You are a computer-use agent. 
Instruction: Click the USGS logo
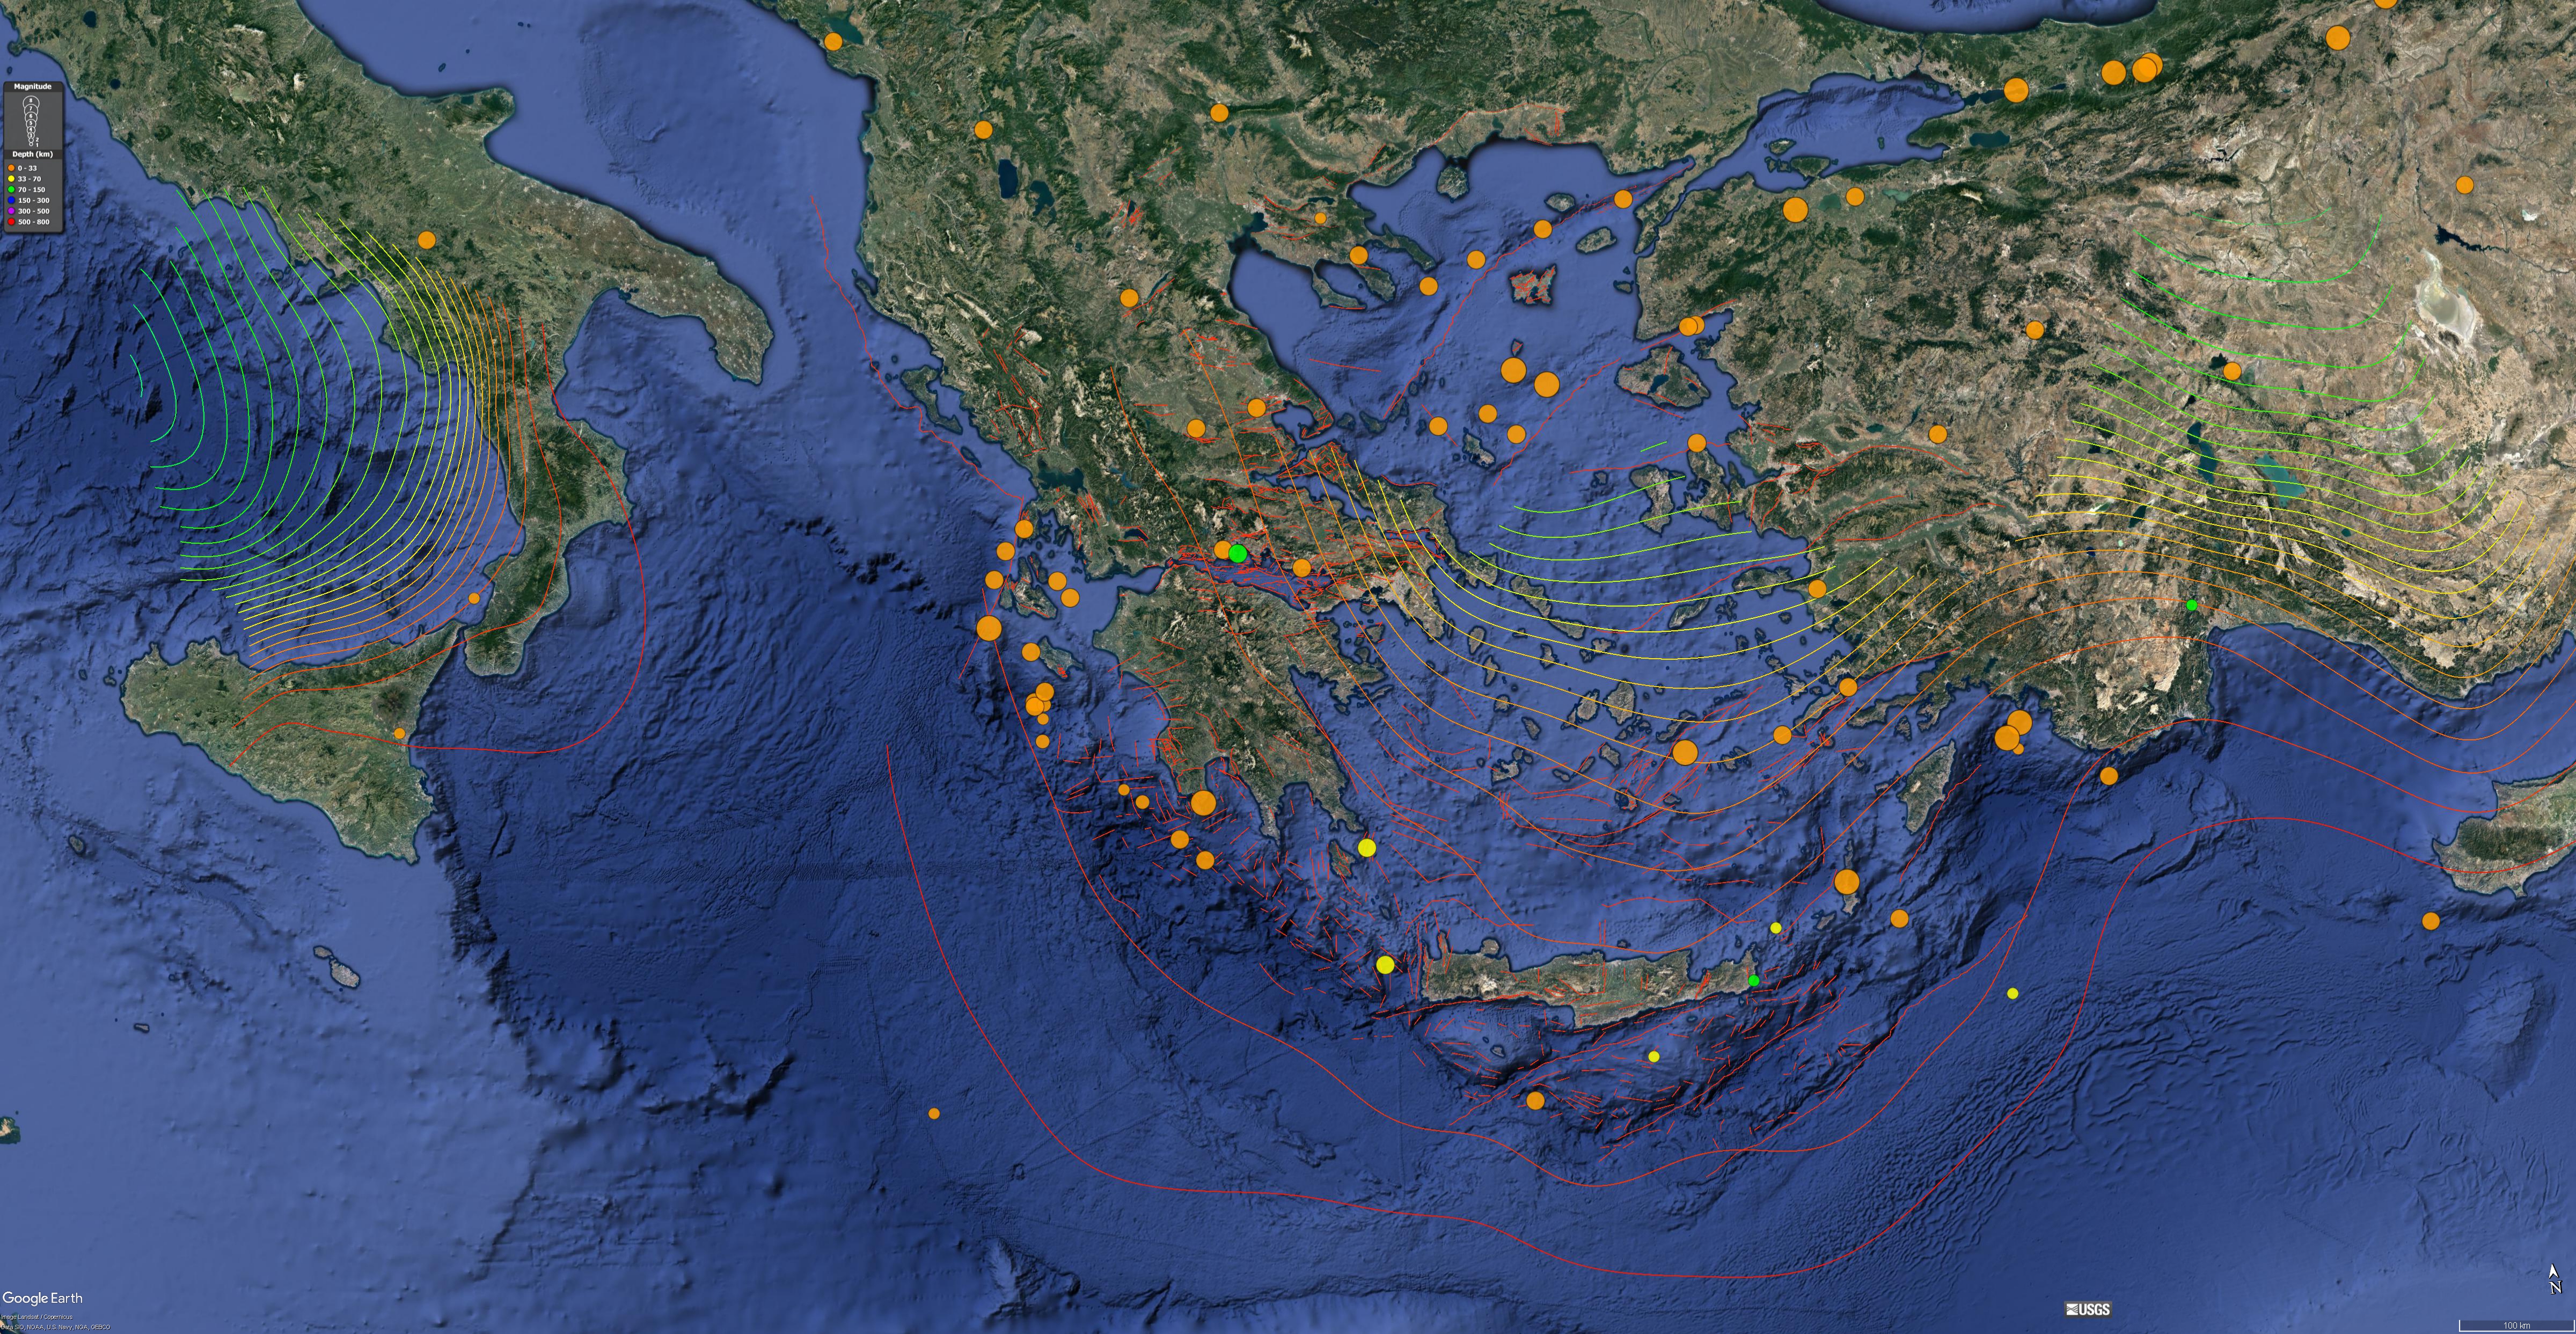point(2088,1309)
